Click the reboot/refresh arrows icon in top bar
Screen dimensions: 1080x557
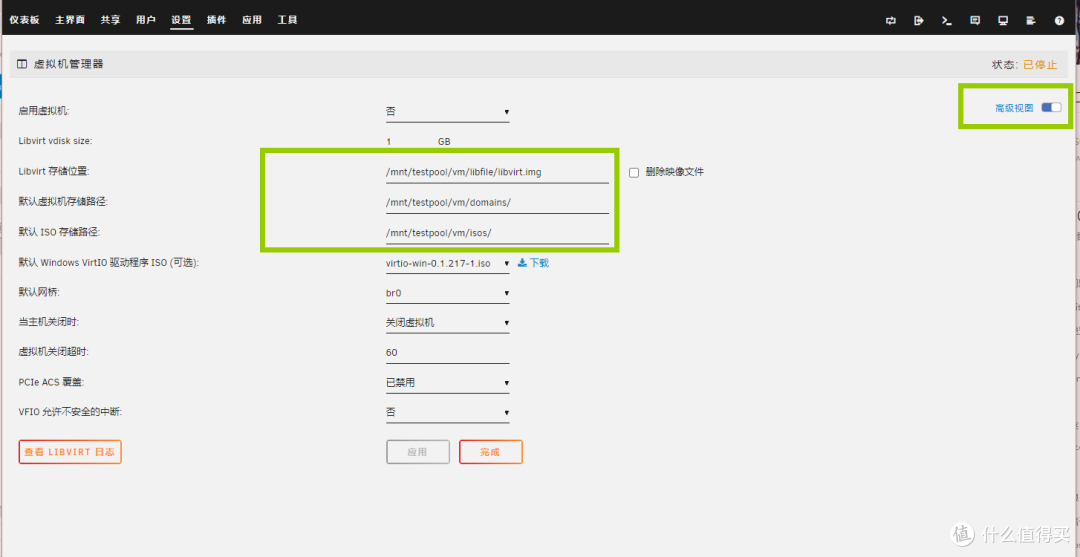coord(891,20)
